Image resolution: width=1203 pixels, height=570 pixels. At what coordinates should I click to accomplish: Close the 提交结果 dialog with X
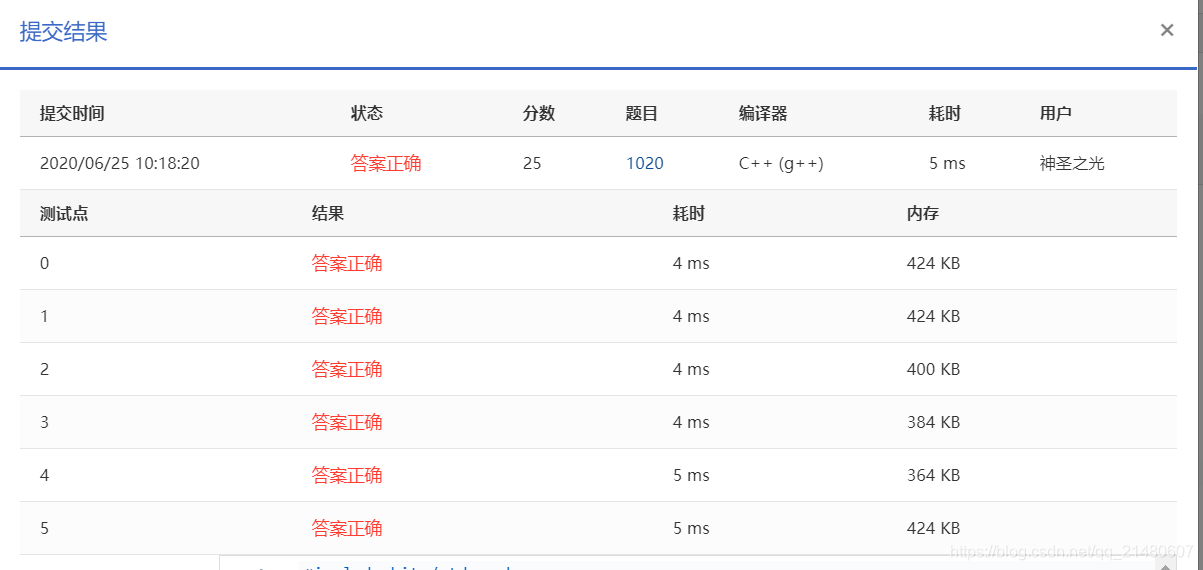(1166, 30)
